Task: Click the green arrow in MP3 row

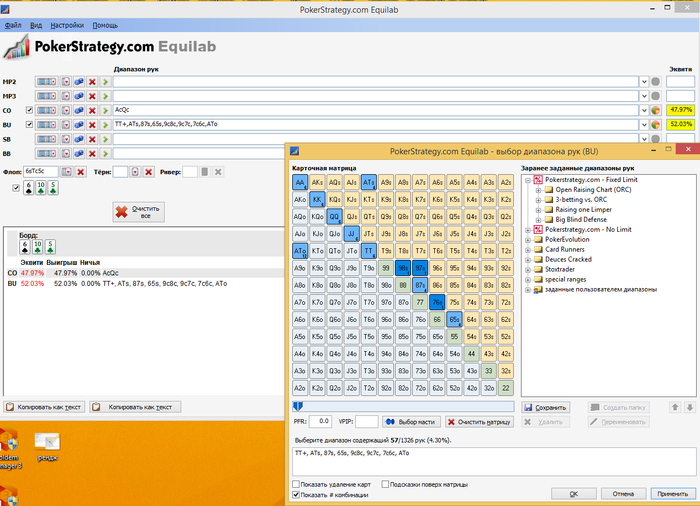Action: tap(105, 96)
